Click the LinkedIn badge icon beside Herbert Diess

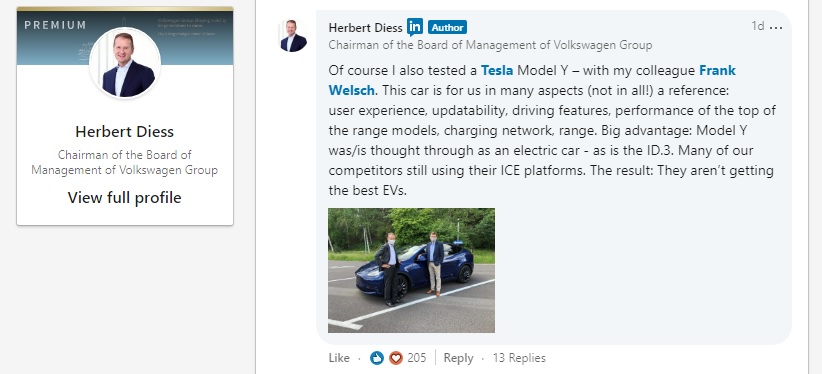415,27
